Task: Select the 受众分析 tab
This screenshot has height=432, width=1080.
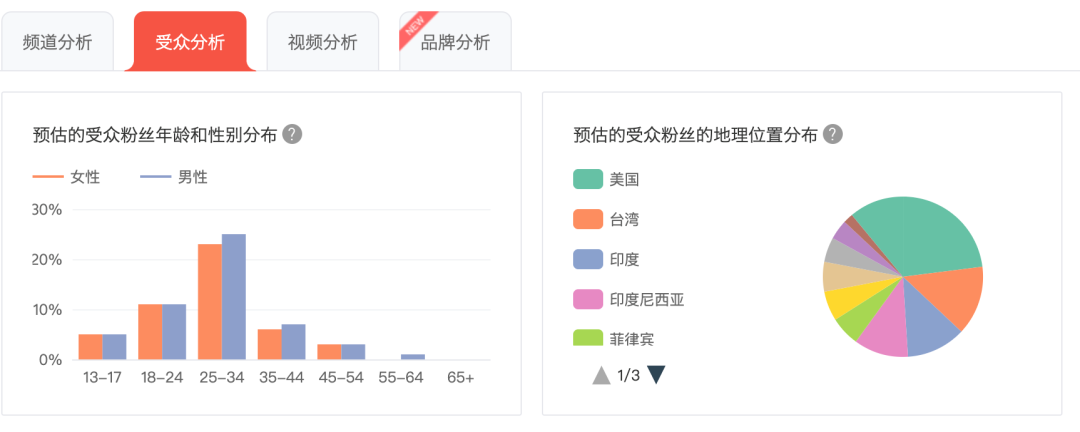Action: (x=190, y=41)
